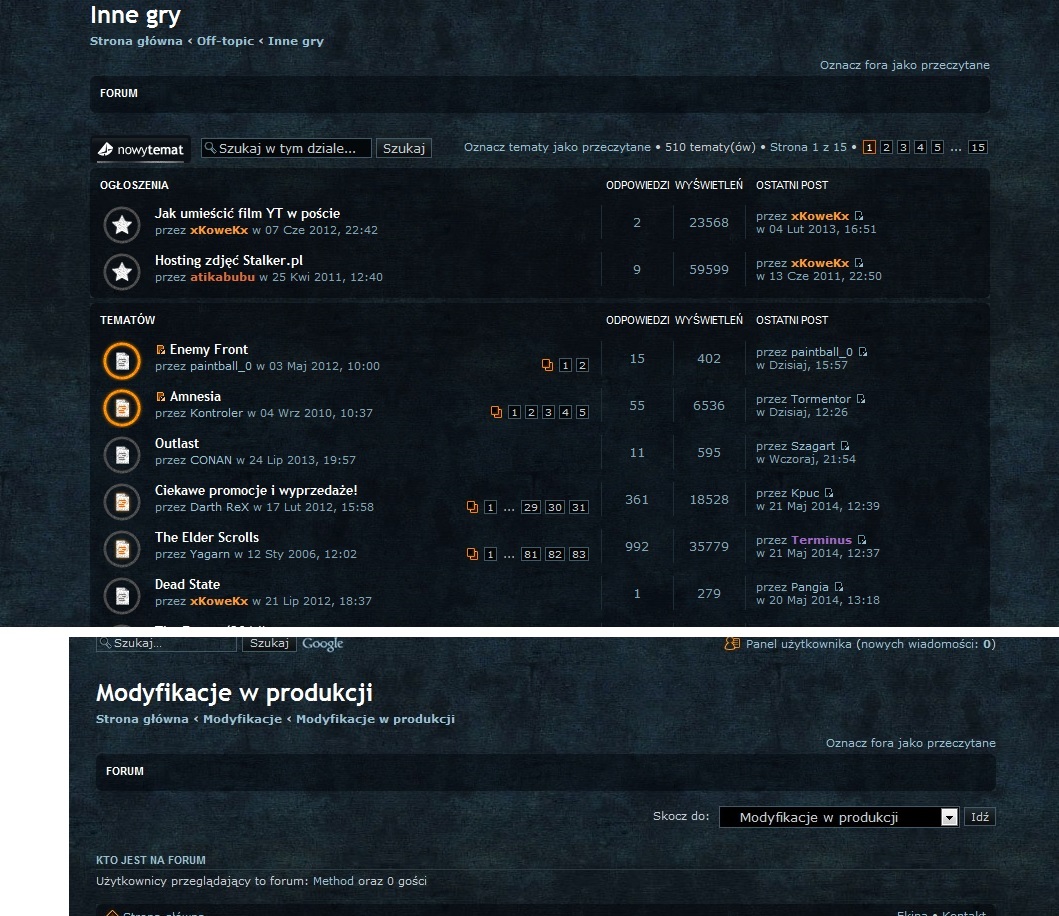Click Oznacz fora jako przeczytane in Modyfikacje page
This screenshot has width=1059, height=916.
pos(910,743)
